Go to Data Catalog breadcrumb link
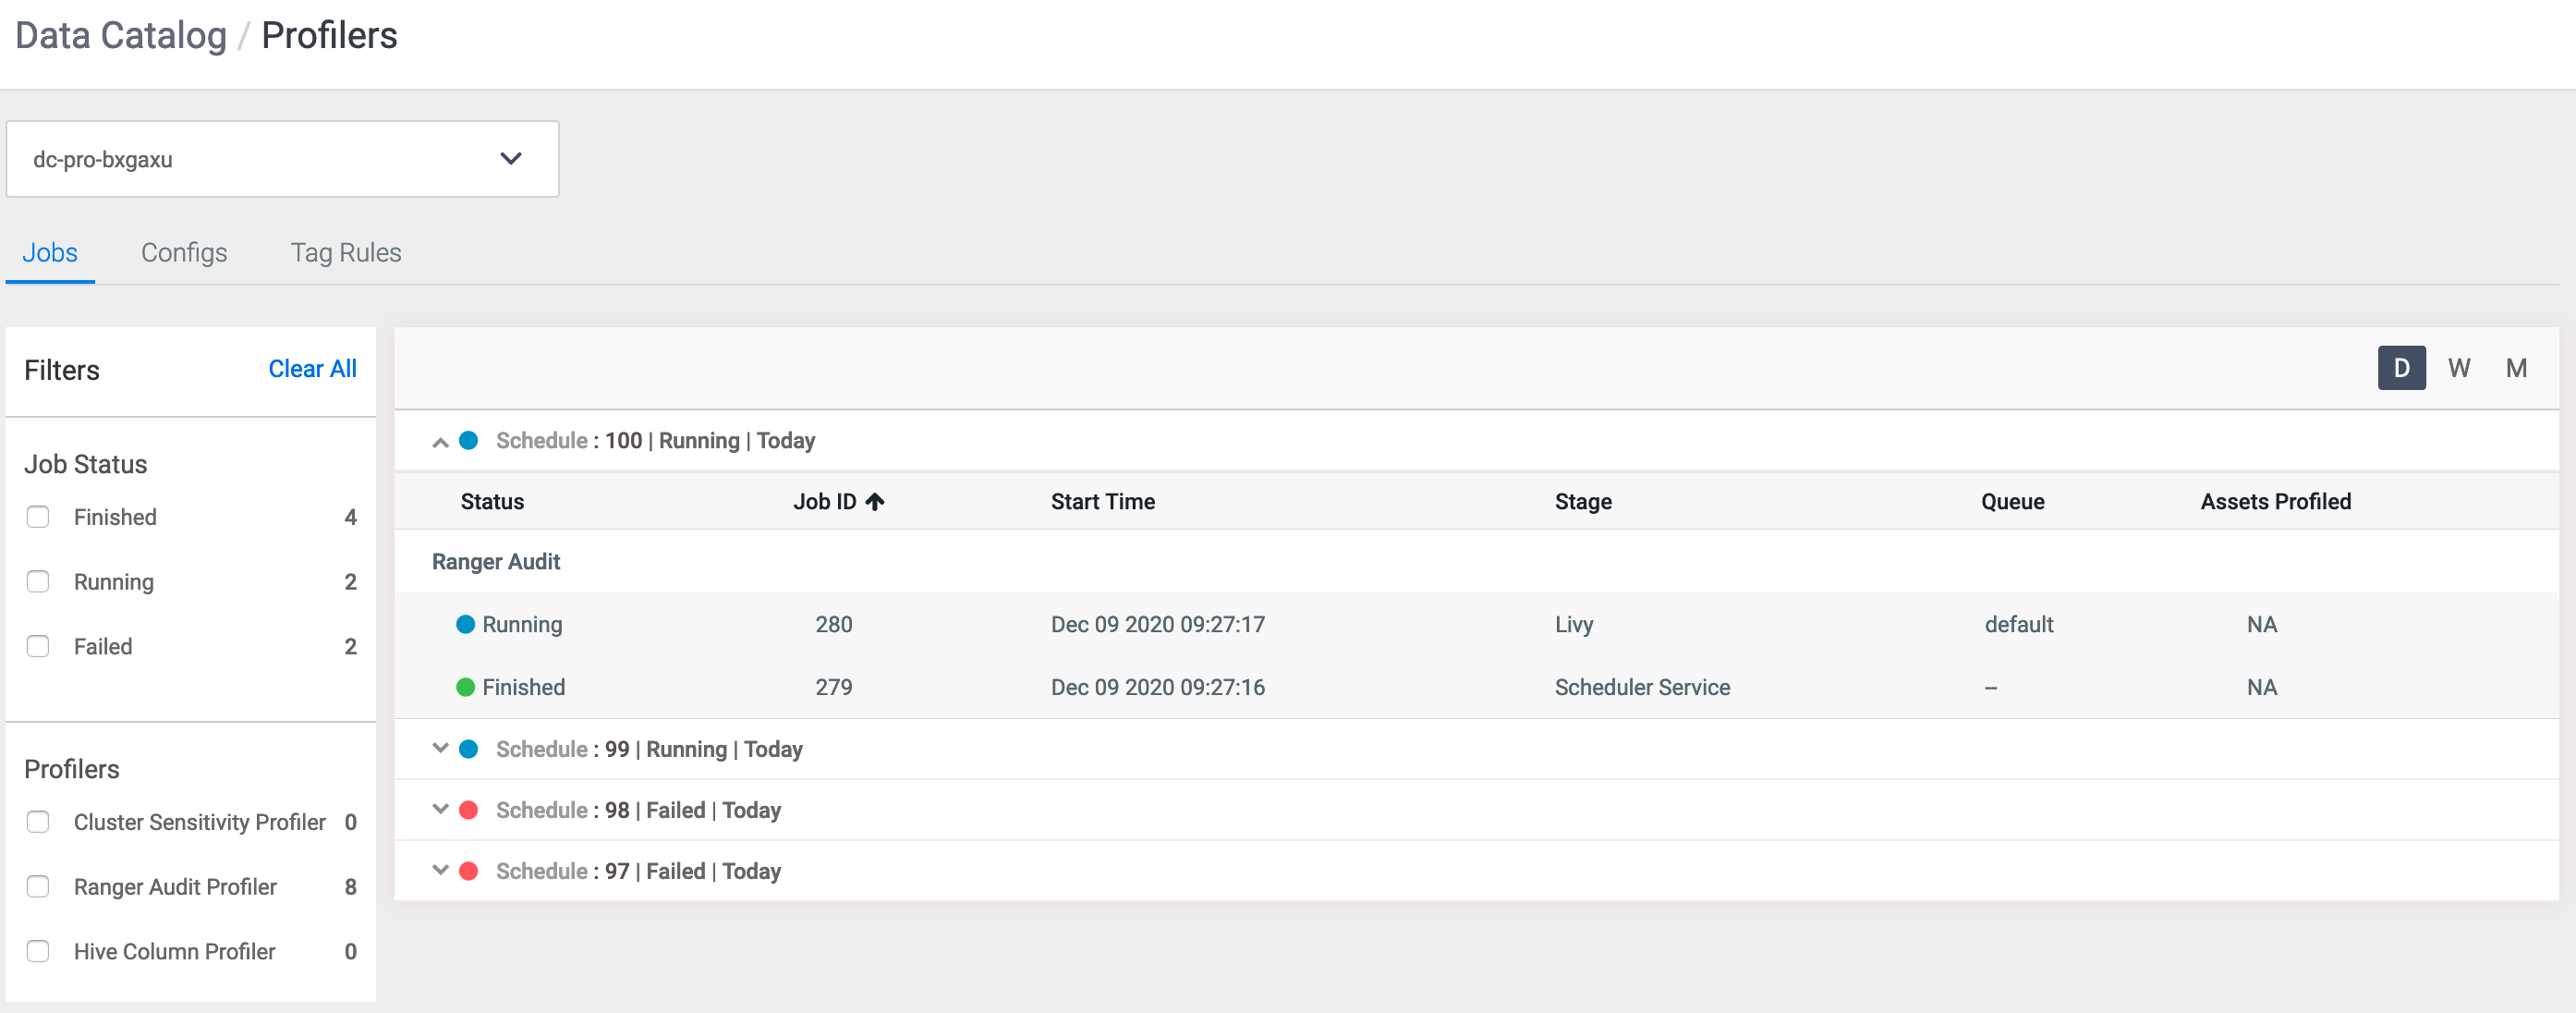The height and width of the screenshot is (1013, 2576). tap(121, 36)
